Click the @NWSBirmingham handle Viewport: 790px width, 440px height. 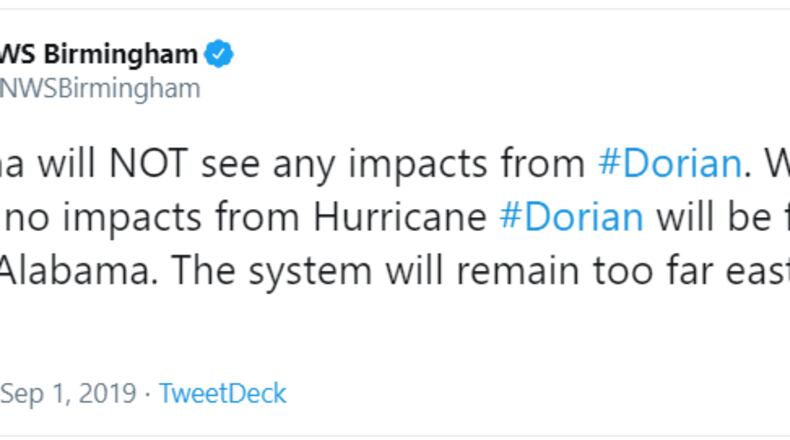100,88
